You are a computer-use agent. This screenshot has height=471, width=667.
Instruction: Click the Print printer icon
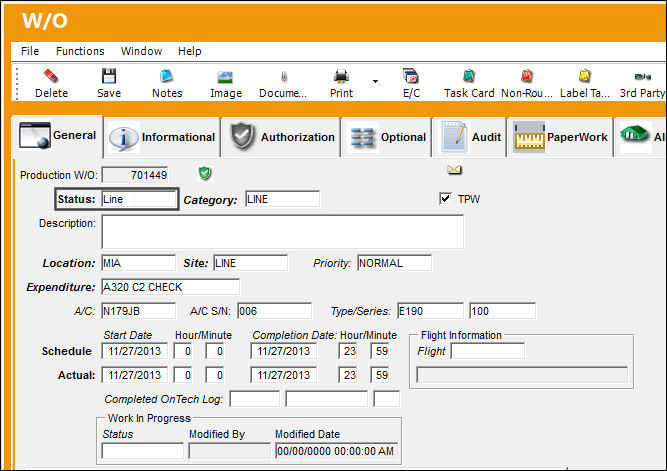(x=341, y=77)
